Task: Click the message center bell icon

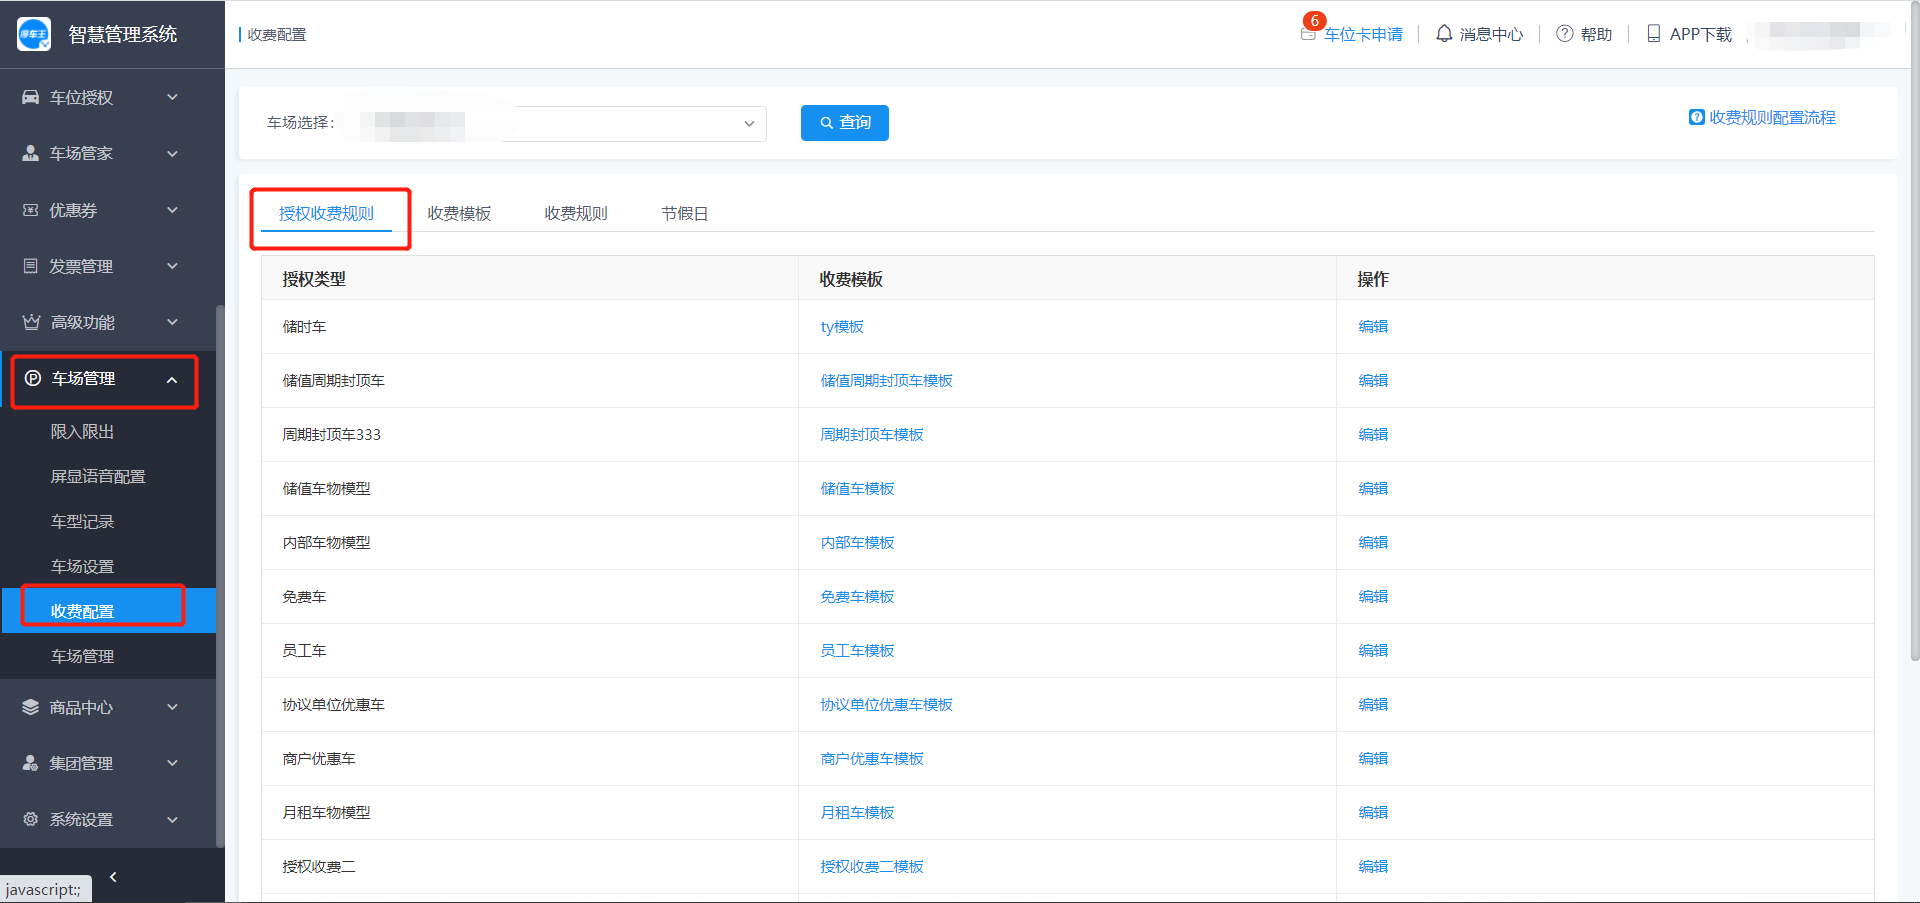Action: (1443, 34)
